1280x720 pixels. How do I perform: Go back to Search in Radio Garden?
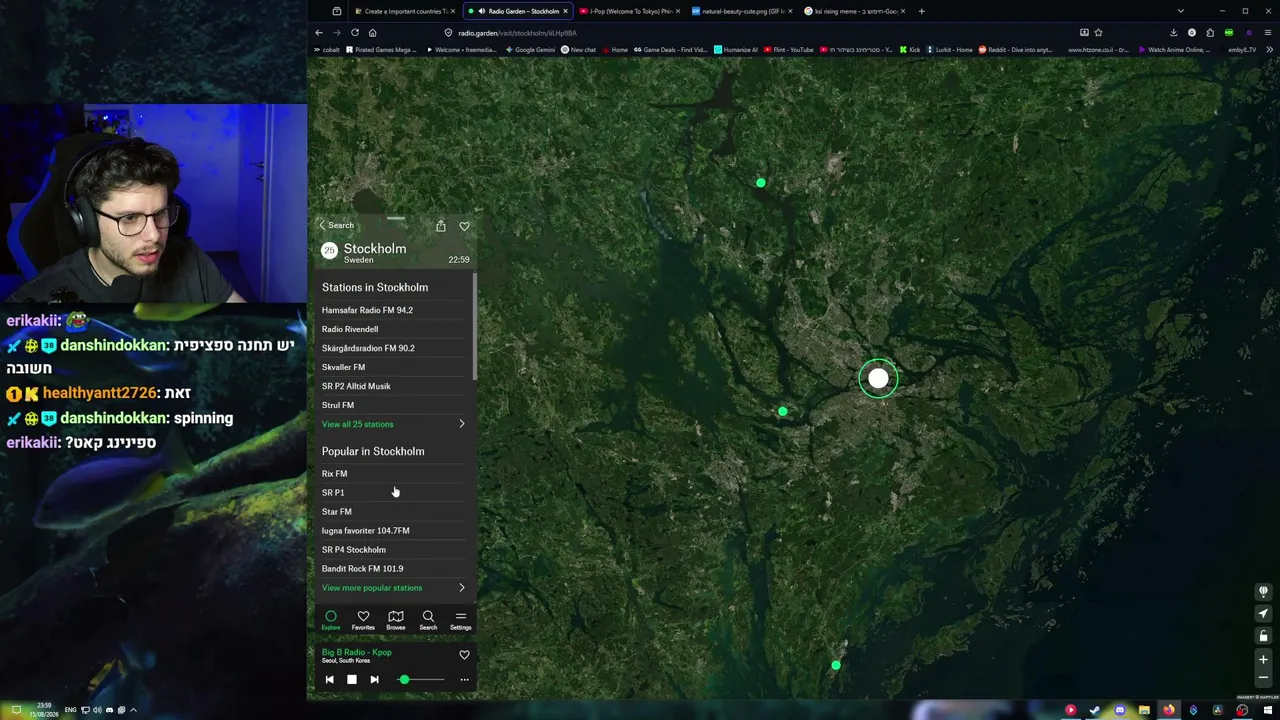(x=336, y=225)
